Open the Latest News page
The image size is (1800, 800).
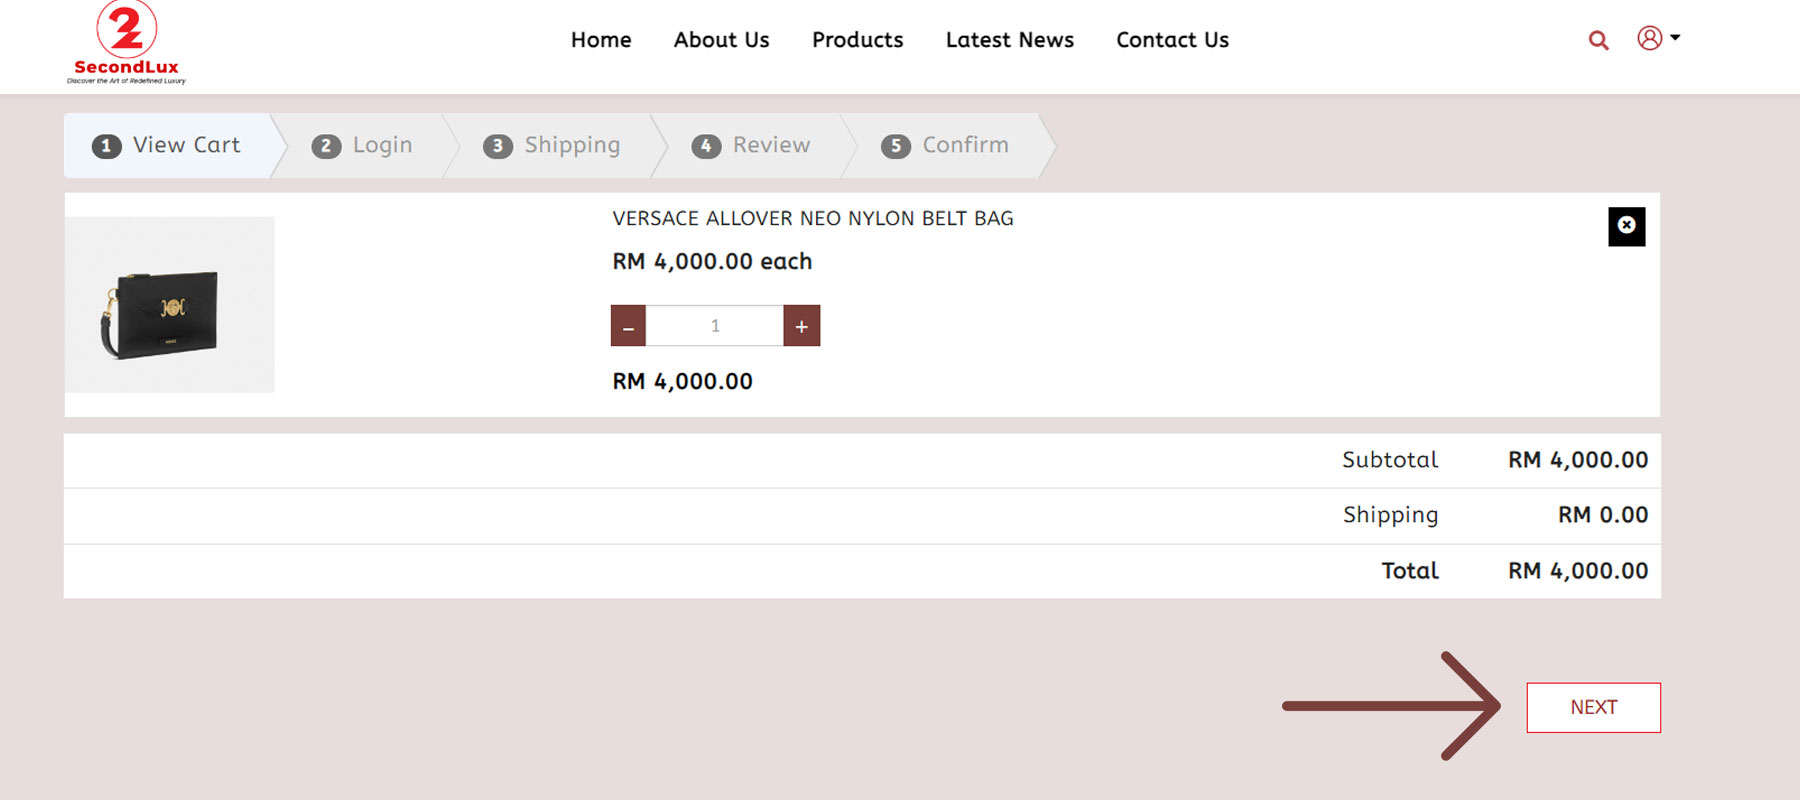click(1010, 40)
